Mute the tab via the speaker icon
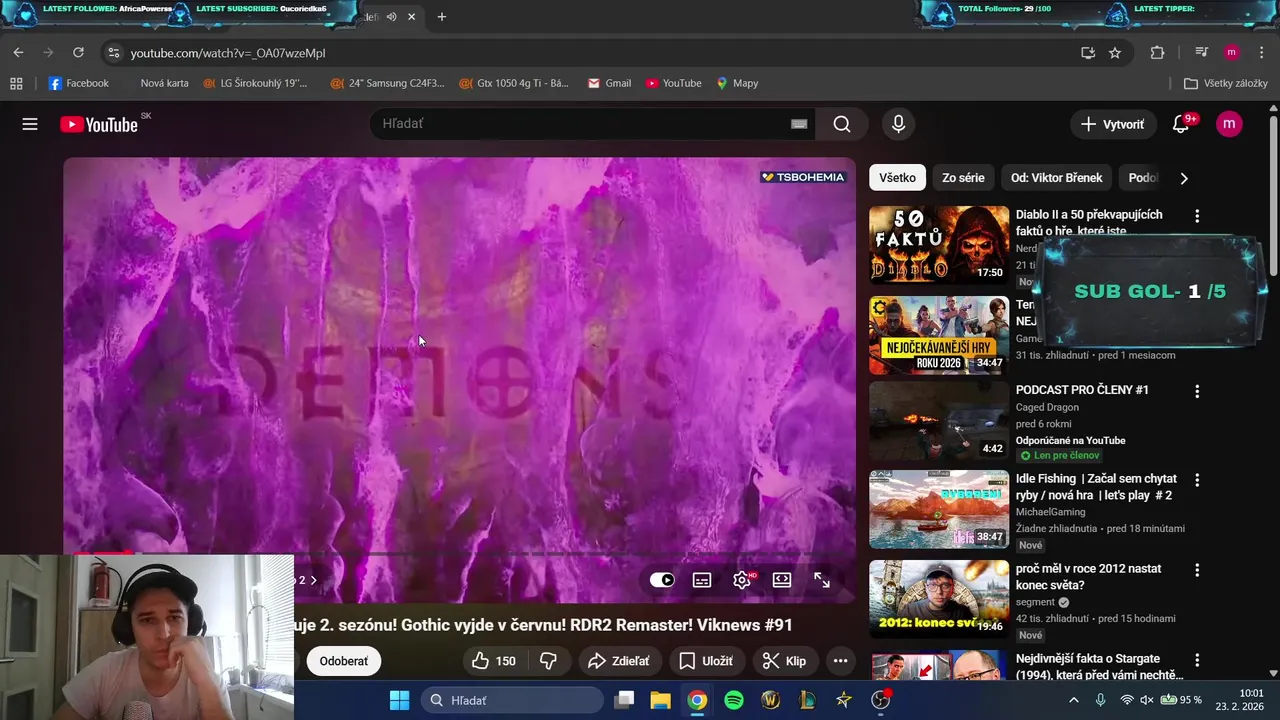Viewport: 1280px width, 720px height. [x=391, y=17]
